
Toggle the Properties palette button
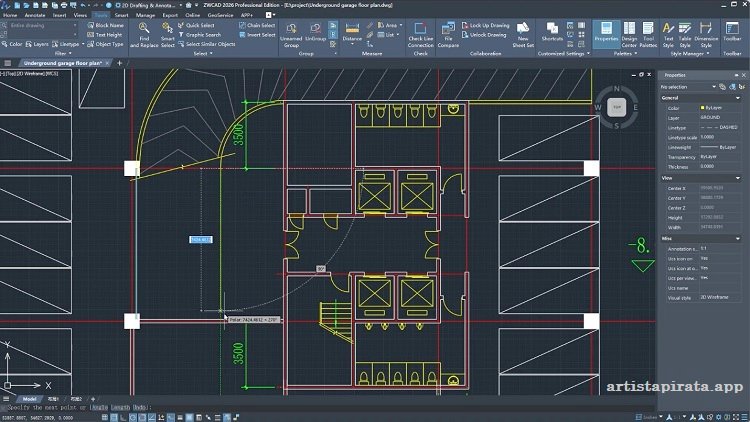coord(606,34)
